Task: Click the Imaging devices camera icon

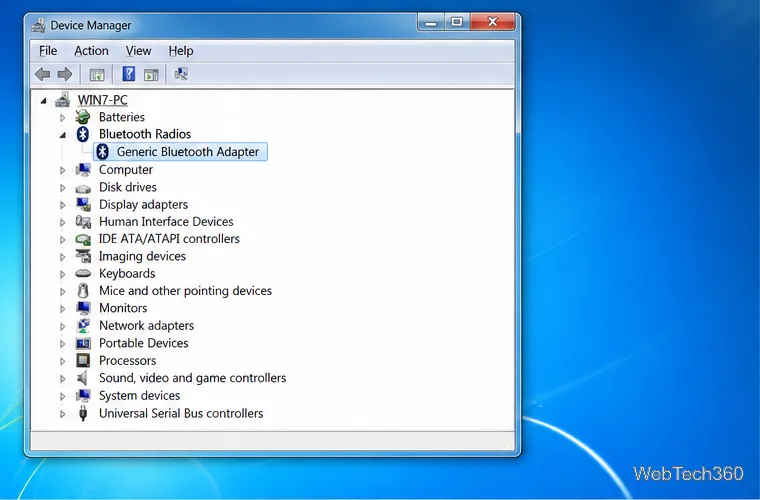Action: click(x=83, y=256)
